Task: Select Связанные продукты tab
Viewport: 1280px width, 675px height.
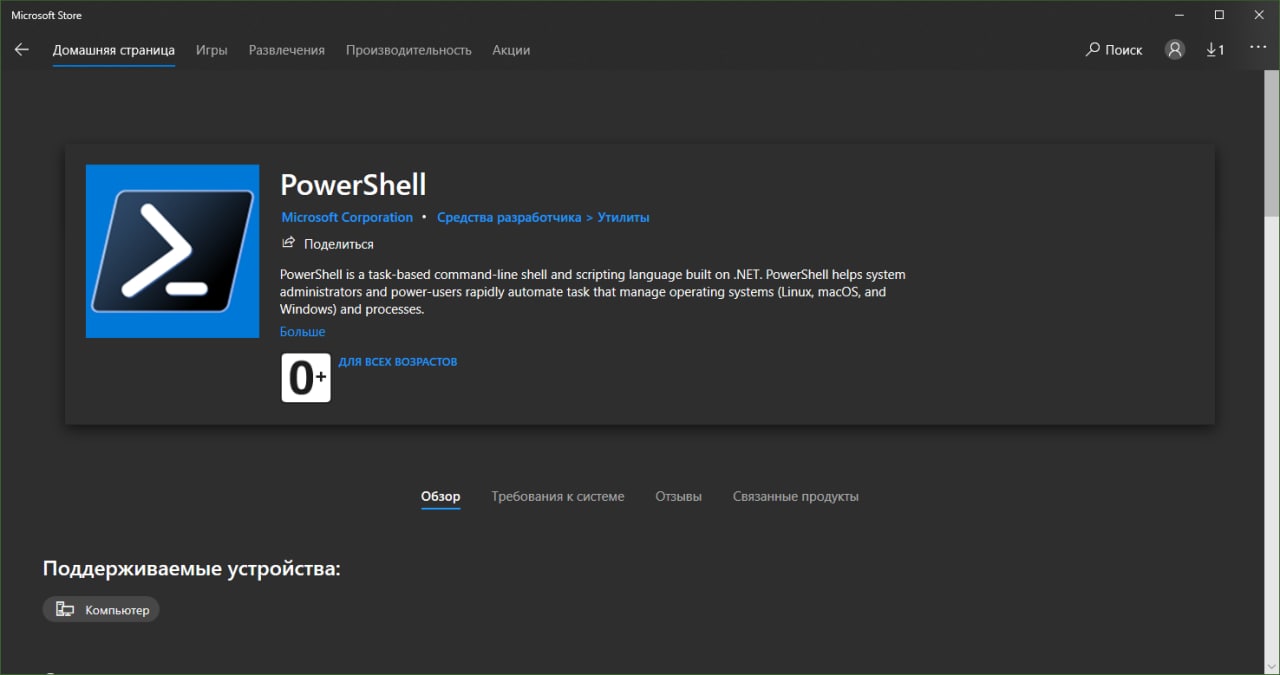Action: [795, 496]
